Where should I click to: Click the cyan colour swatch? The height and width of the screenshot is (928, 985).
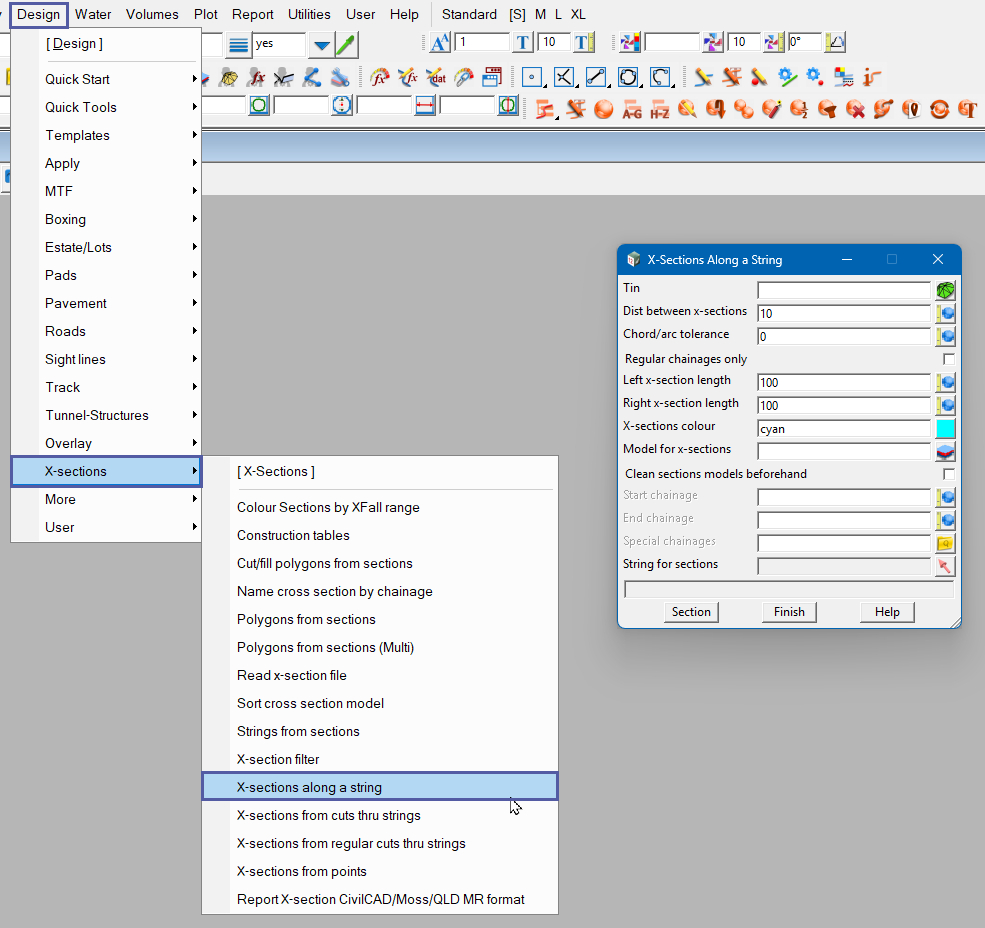click(945, 429)
